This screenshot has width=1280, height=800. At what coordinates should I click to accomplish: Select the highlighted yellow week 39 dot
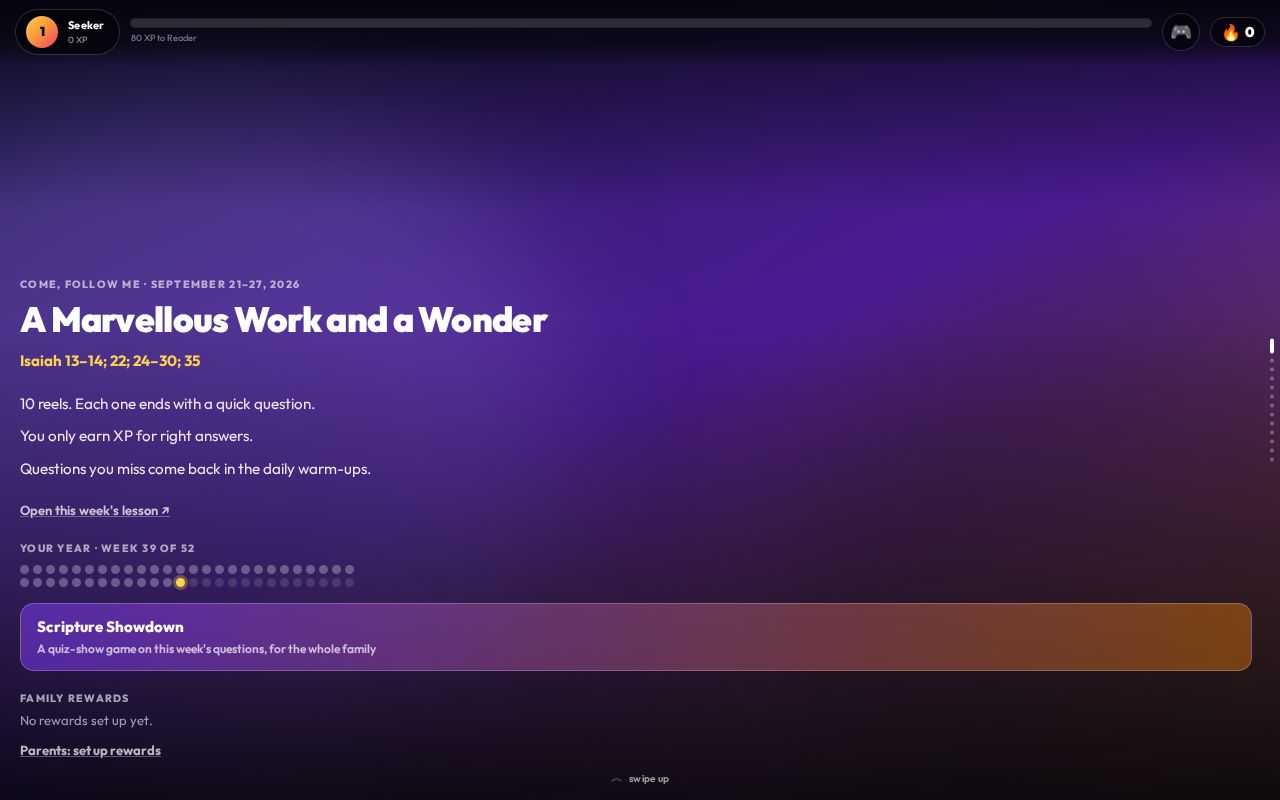coord(180,582)
